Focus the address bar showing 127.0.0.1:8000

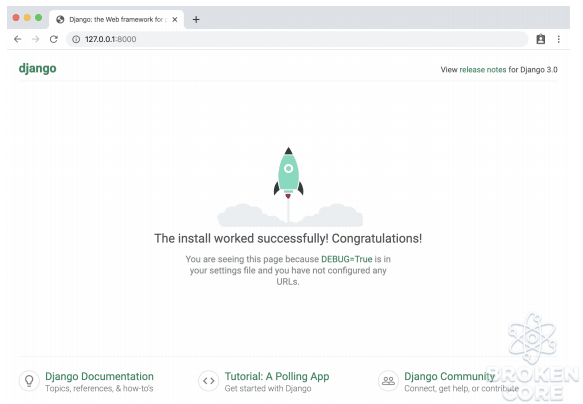[x=297, y=39]
